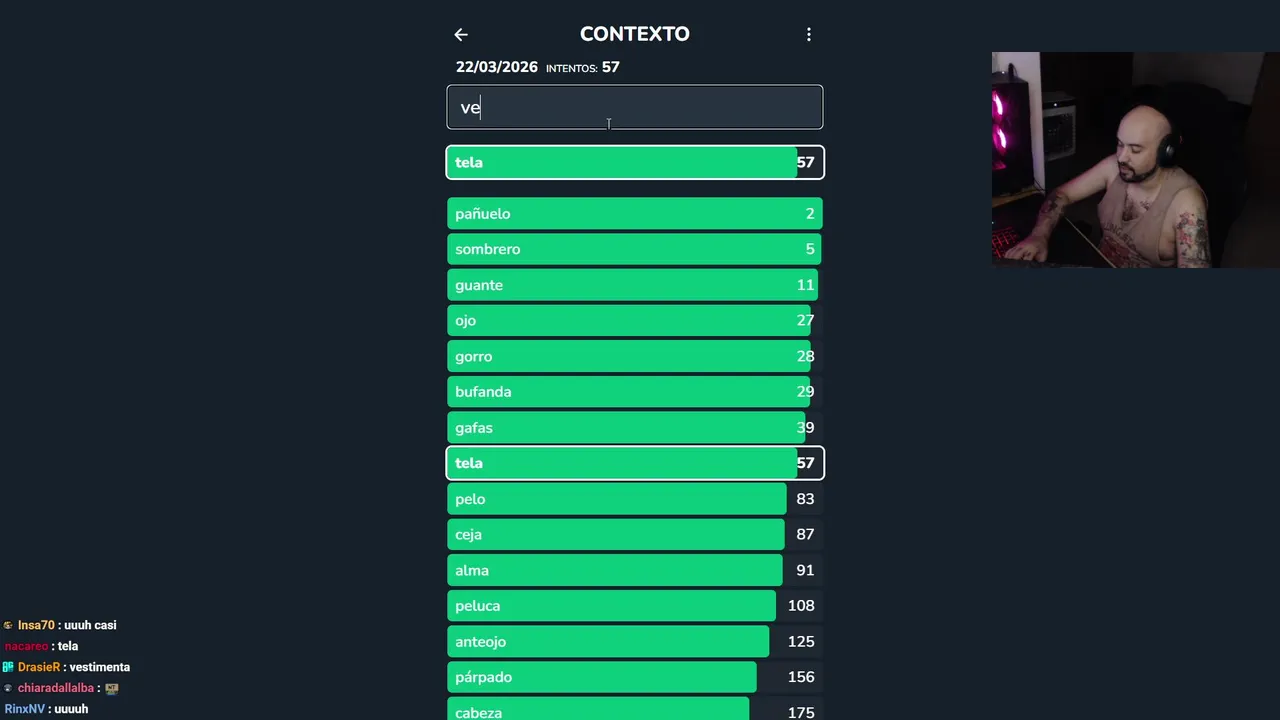Click the 'cabeza' guess row
The height and width of the screenshot is (720, 1280).
[635, 709]
